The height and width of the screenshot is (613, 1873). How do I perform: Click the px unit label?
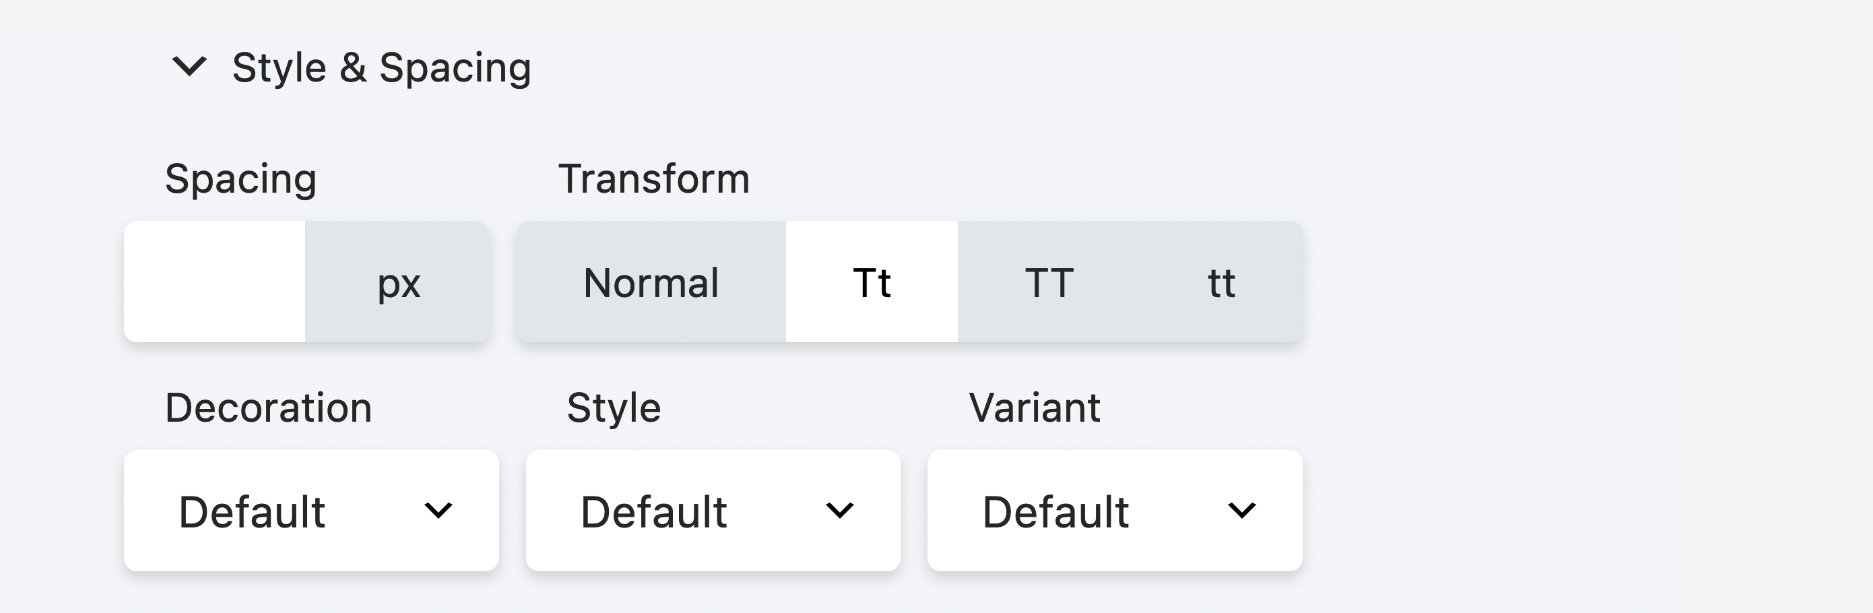click(x=398, y=283)
